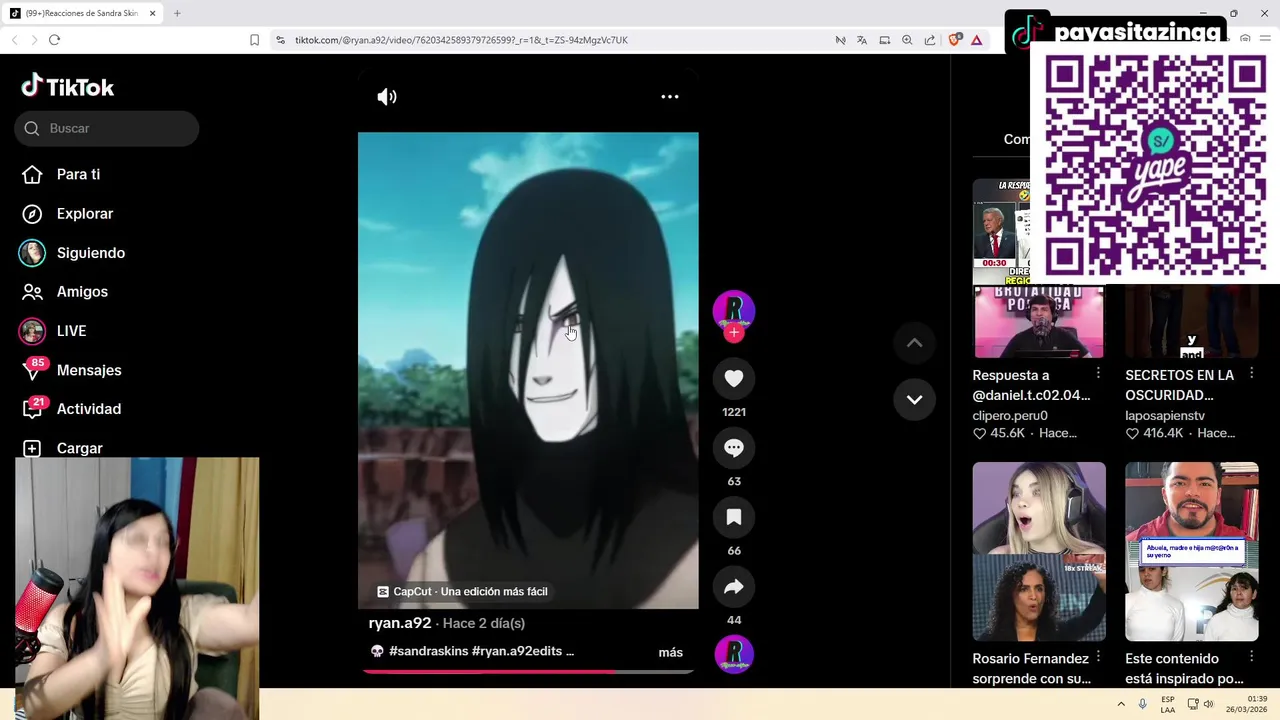Click the share page icon in address bar

(x=930, y=40)
